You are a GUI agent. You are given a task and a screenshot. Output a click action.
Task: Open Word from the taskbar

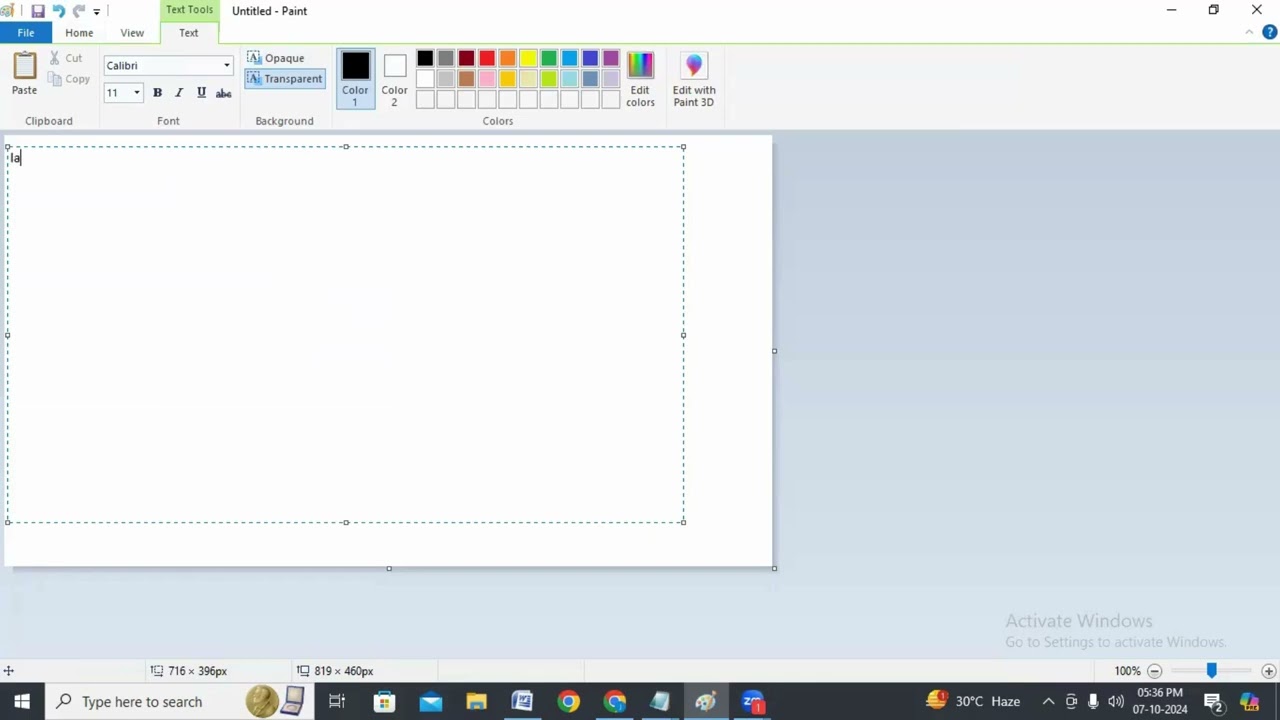(522, 702)
